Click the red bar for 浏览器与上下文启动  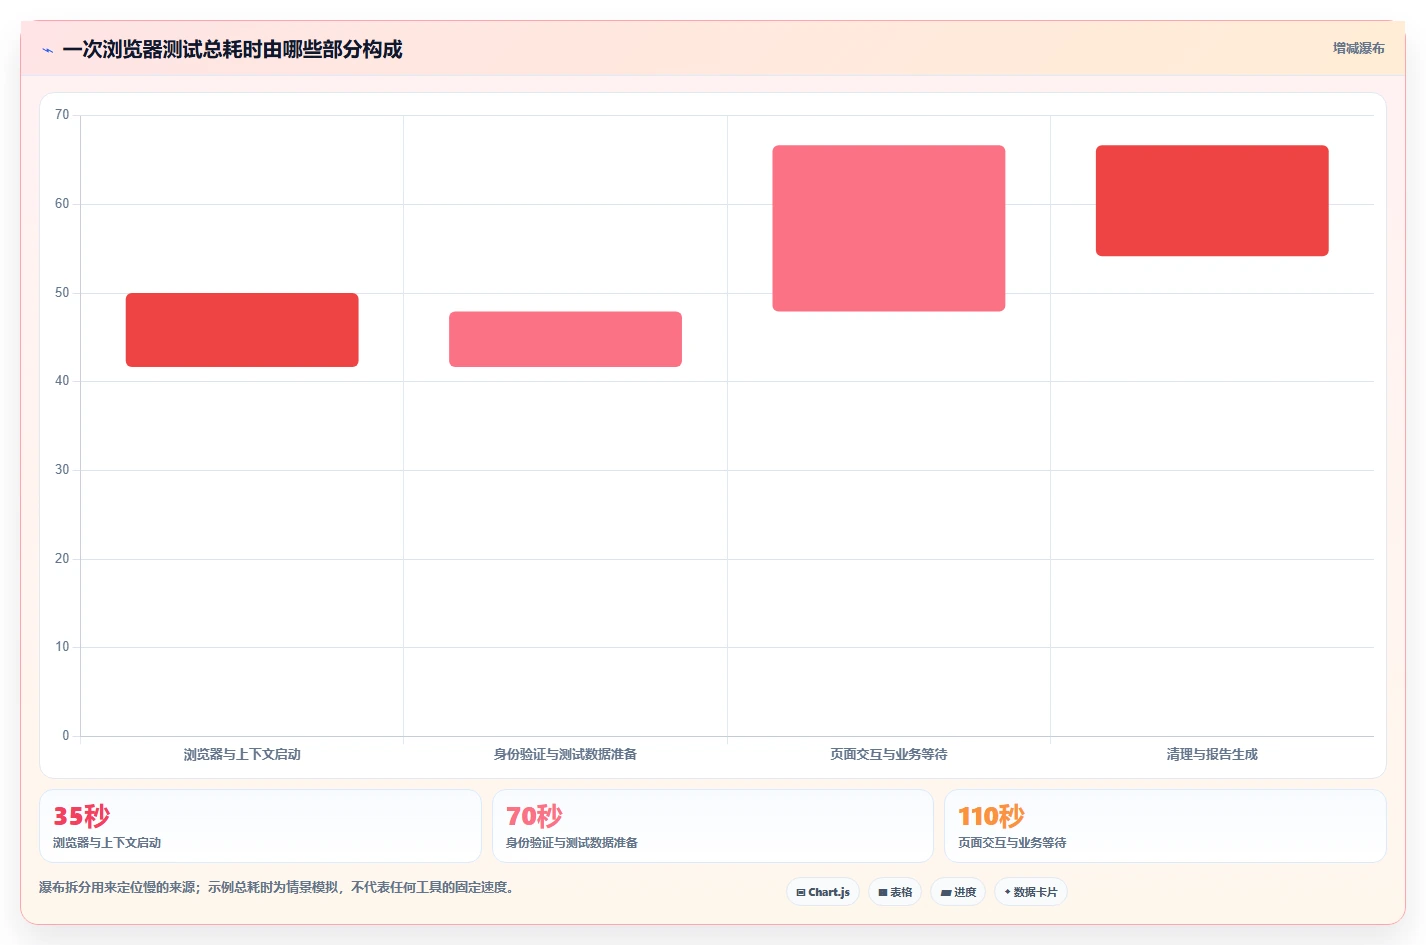242,330
